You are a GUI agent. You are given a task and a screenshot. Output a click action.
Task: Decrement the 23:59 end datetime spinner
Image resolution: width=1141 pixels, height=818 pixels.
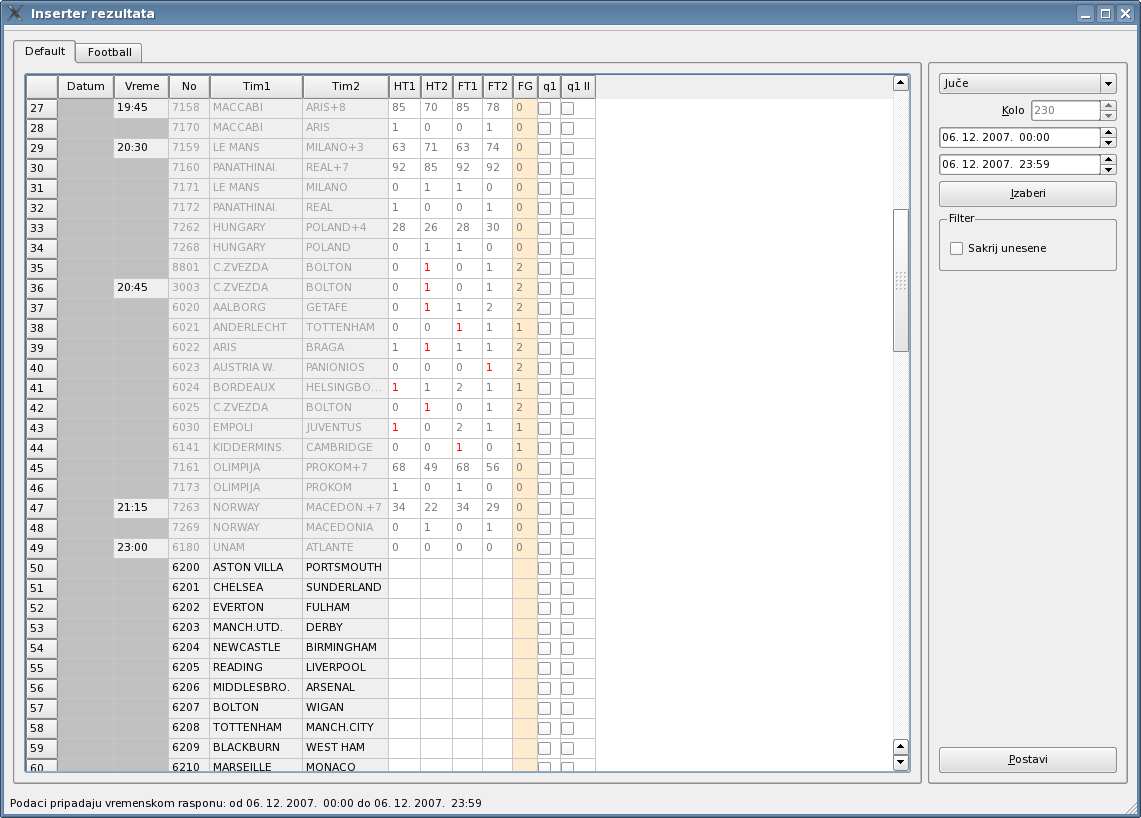click(x=1108, y=169)
